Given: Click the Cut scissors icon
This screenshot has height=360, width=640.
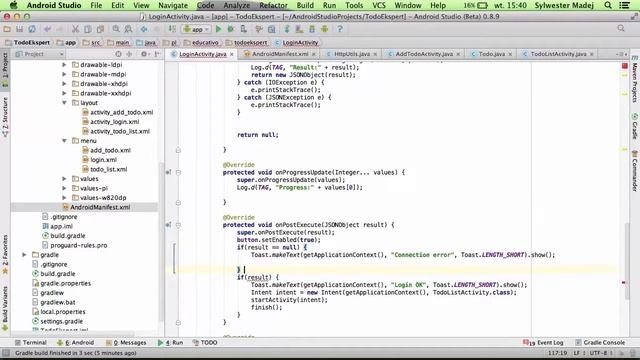Looking at the screenshot, I should 75,29.
